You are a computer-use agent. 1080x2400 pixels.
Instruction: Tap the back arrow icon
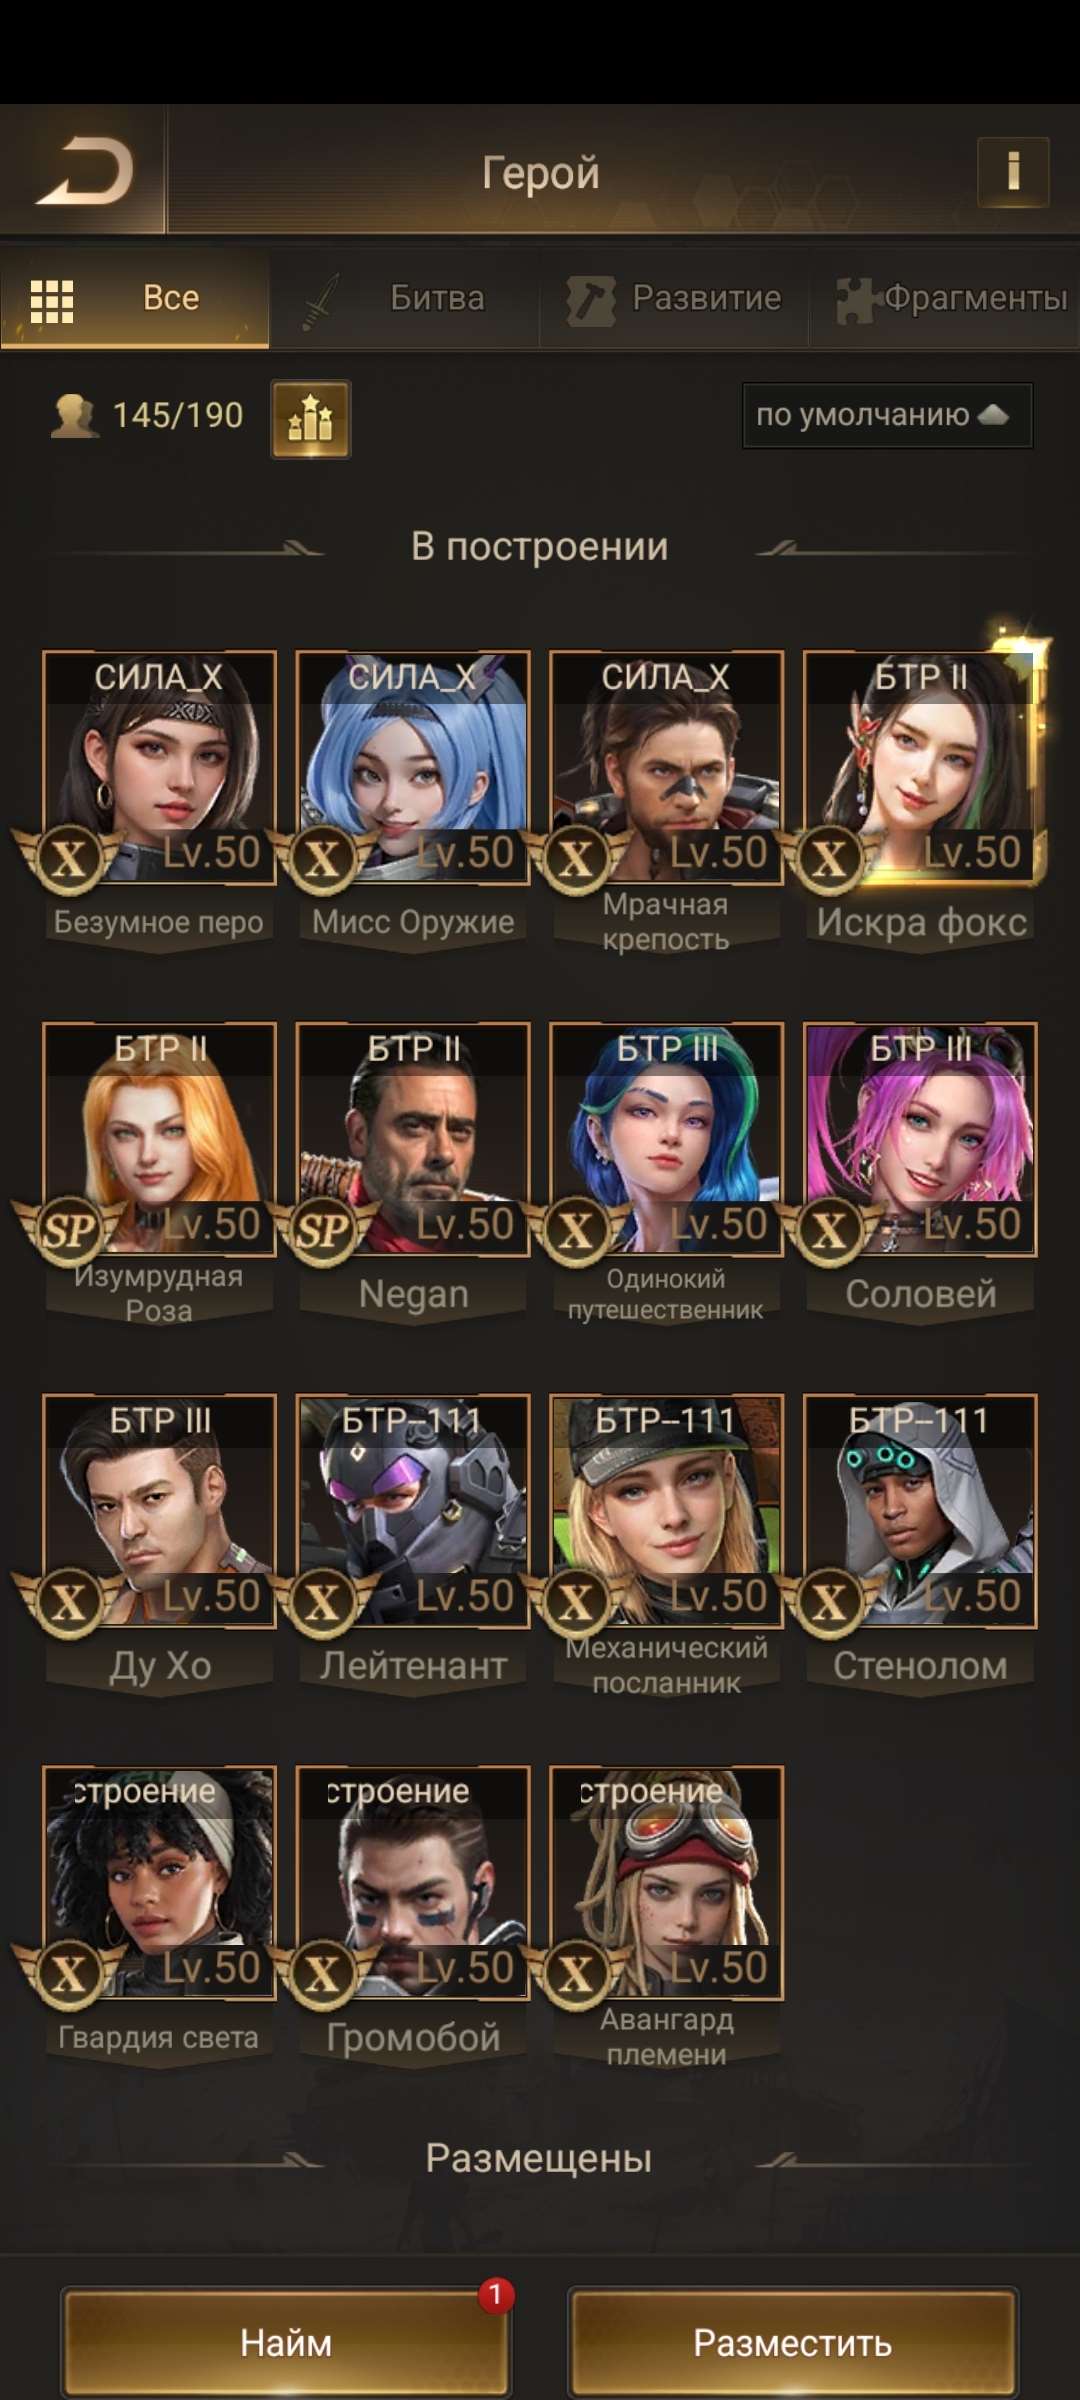tap(85, 172)
